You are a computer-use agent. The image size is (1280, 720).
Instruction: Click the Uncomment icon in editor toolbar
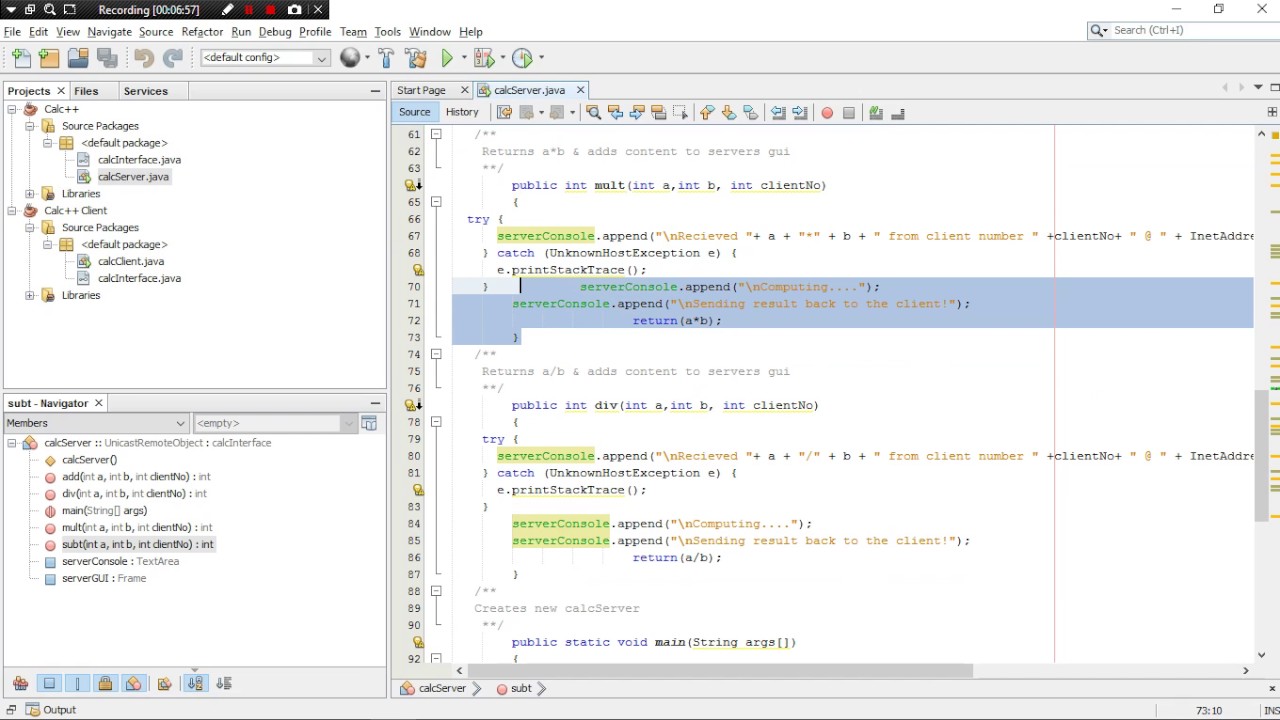[898, 113]
